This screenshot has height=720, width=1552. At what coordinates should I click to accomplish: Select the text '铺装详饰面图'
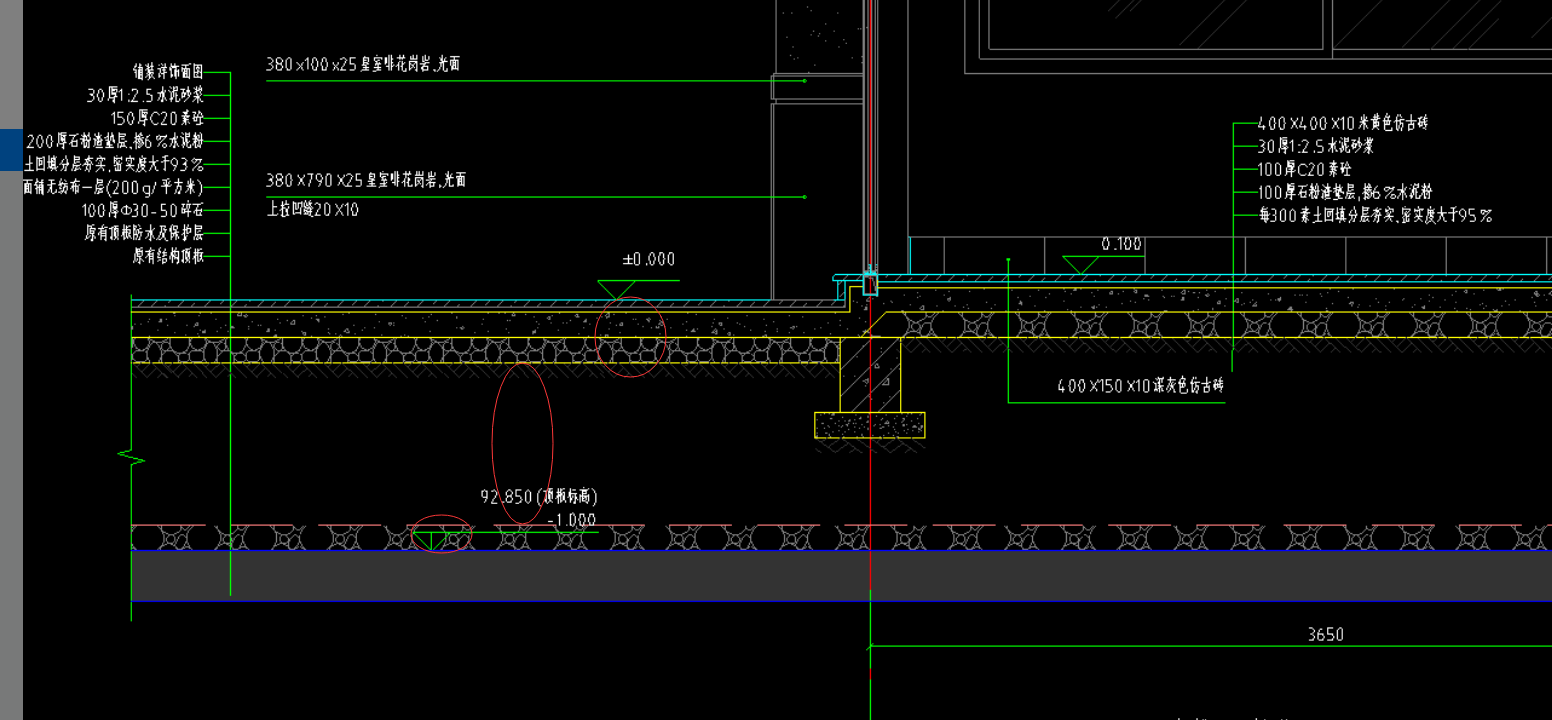(x=167, y=72)
